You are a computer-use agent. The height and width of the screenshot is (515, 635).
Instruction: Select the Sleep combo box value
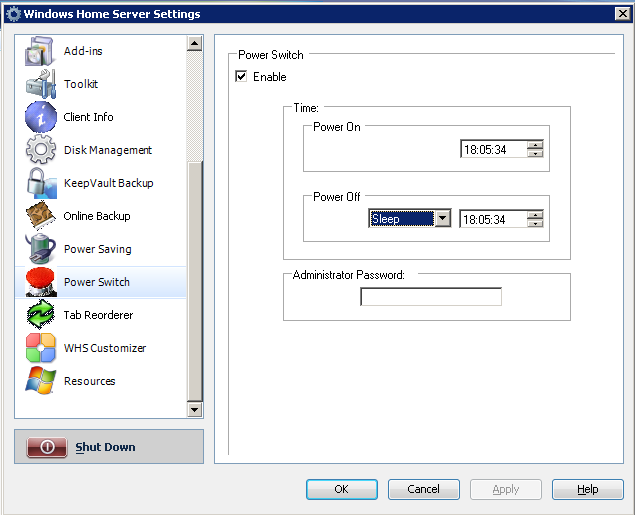click(x=401, y=219)
